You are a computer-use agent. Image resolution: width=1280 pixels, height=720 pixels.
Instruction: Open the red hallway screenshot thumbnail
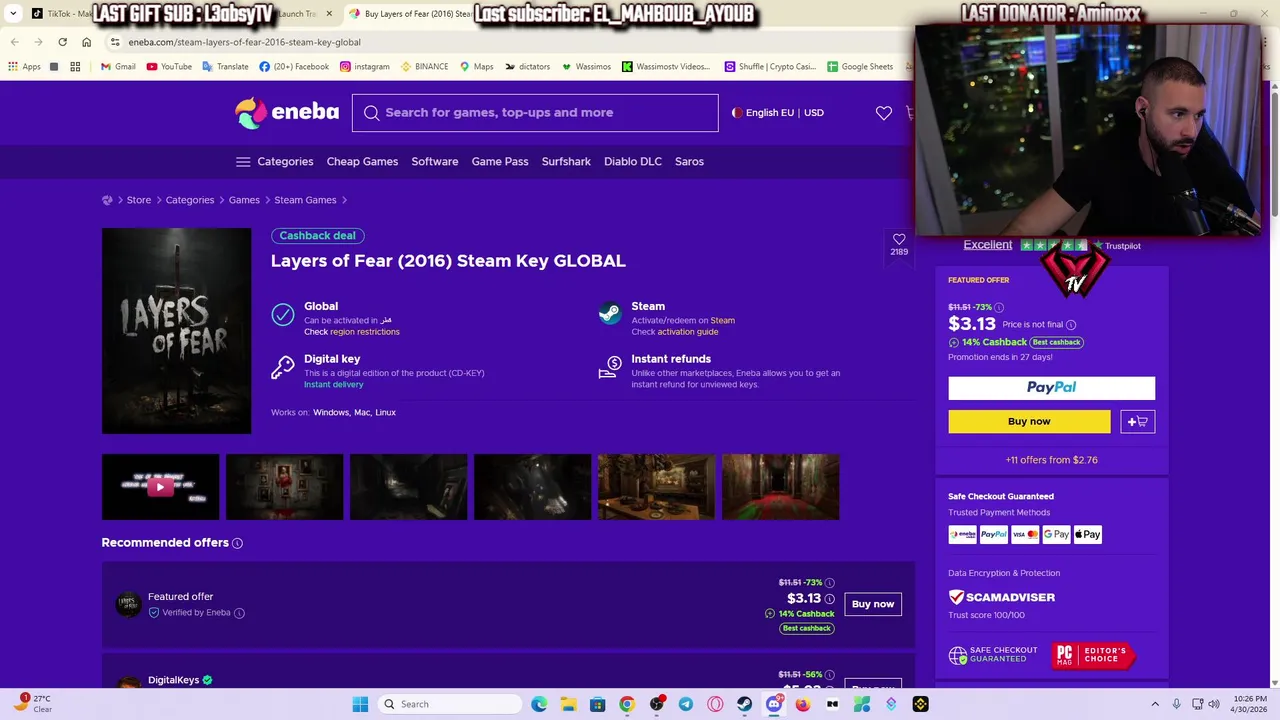(780, 487)
